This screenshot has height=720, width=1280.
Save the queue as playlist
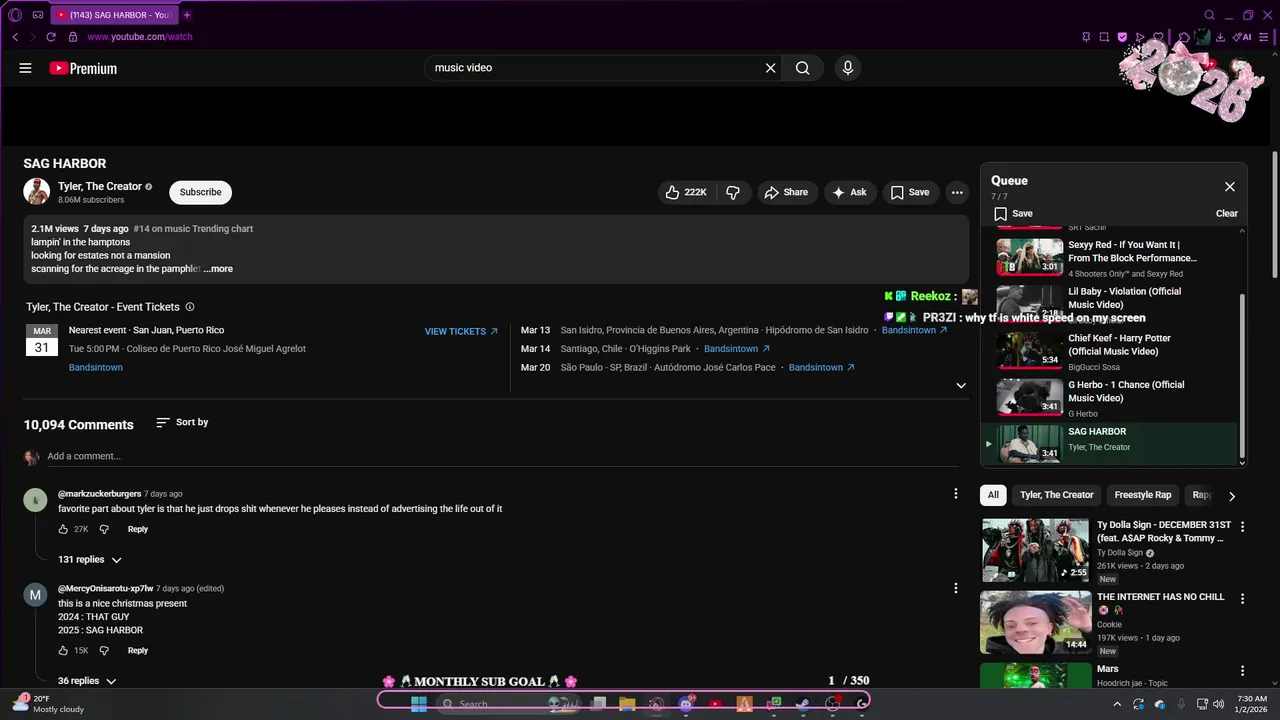point(1013,213)
